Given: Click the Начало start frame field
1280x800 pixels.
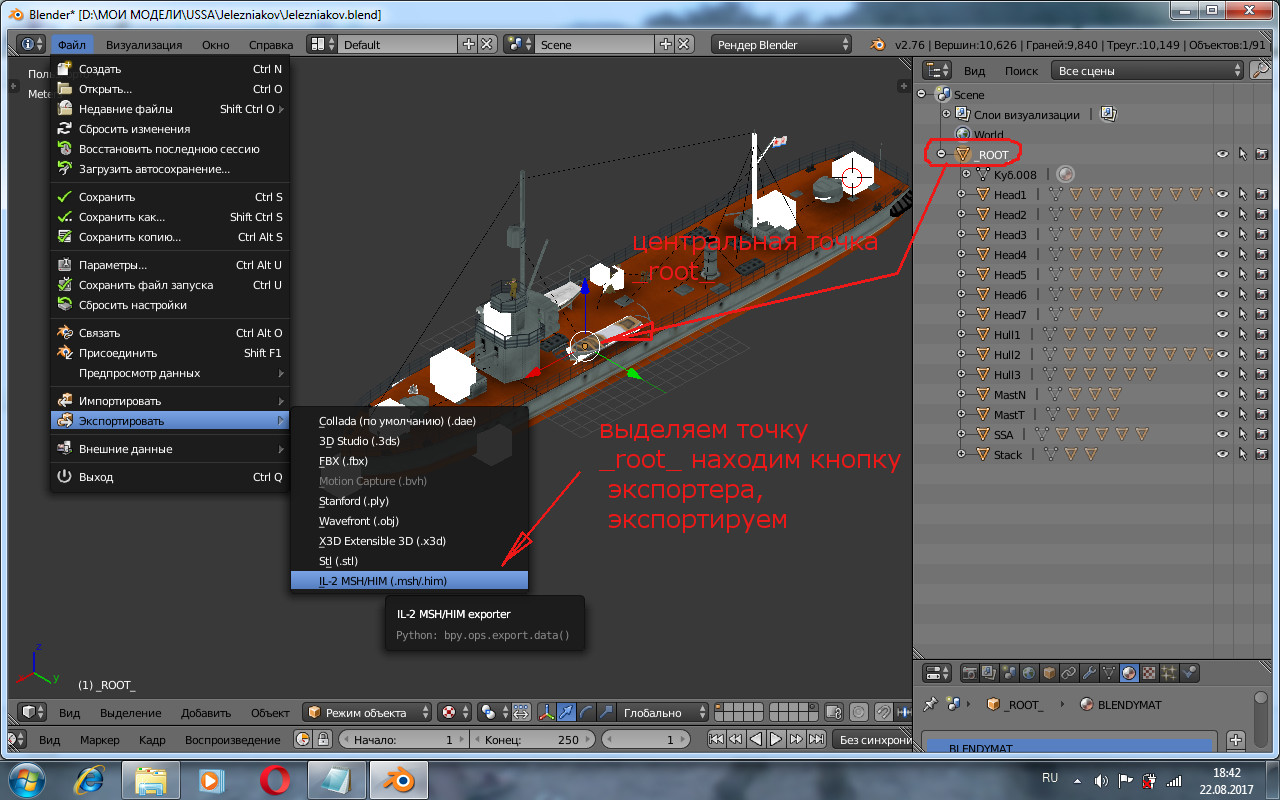Looking at the screenshot, I should coord(404,740).
